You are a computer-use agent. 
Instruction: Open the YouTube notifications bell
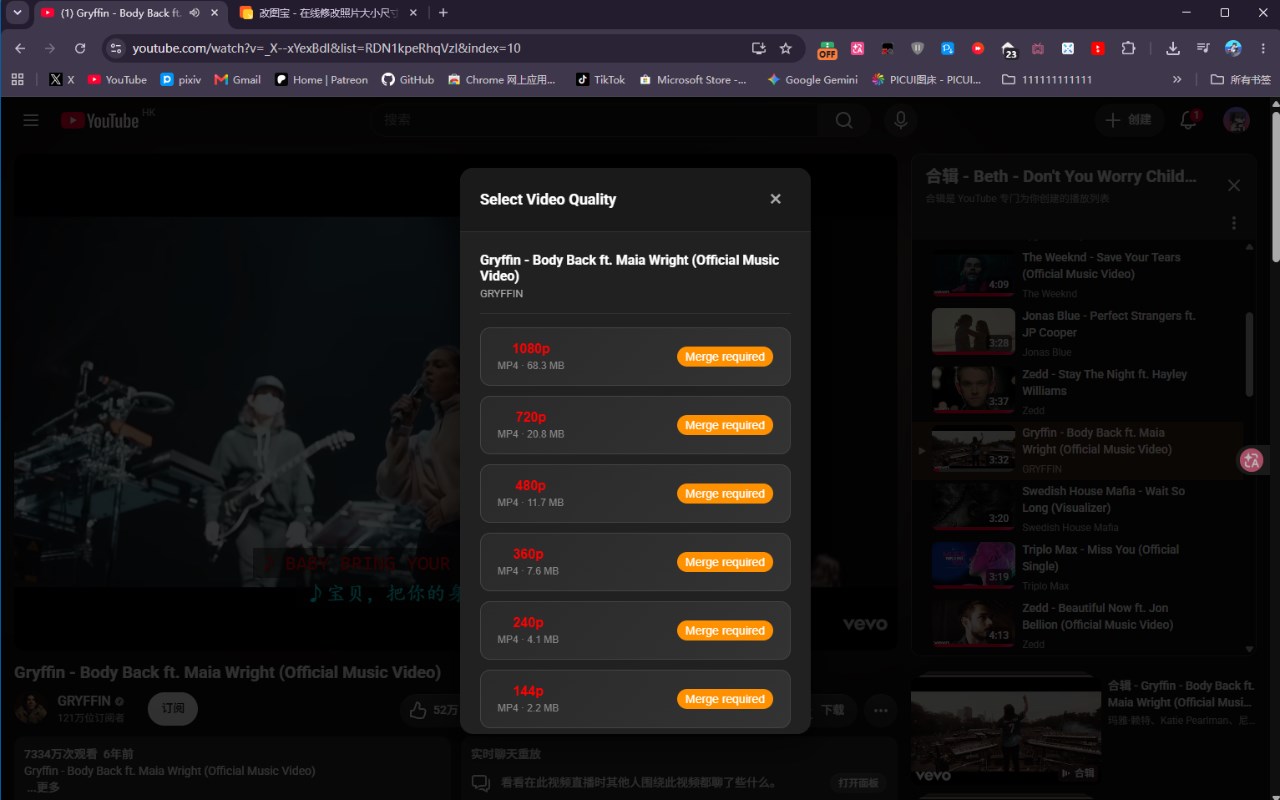(x=1189, y=120)
